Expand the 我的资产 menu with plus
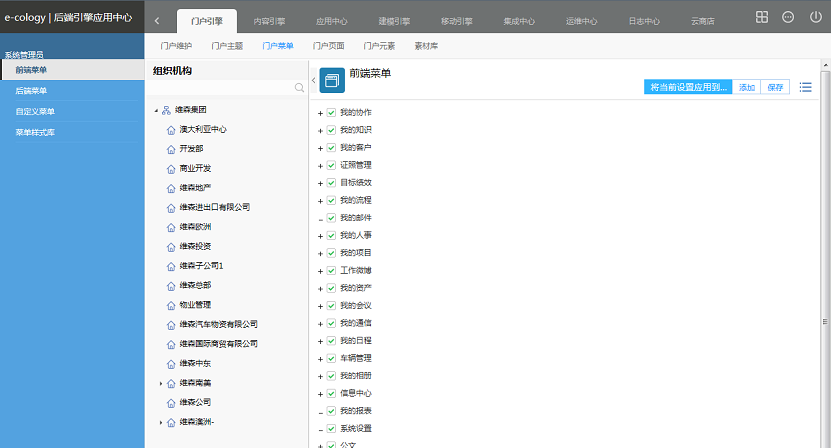 point(320,288)
